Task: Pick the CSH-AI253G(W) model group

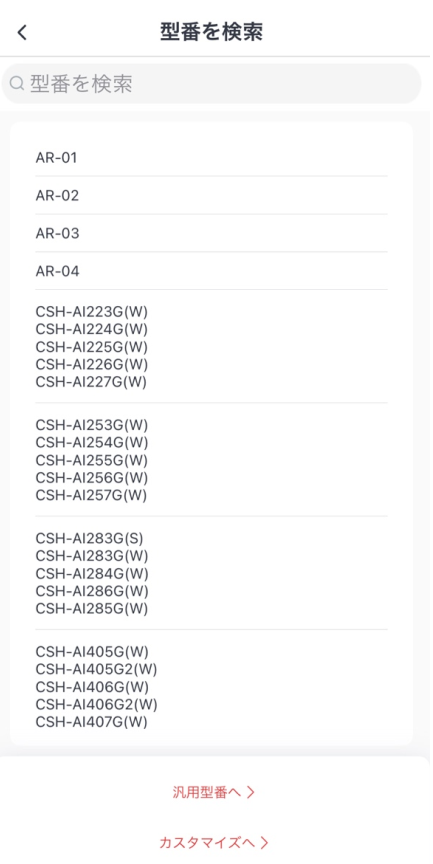Action: (212, 460)
